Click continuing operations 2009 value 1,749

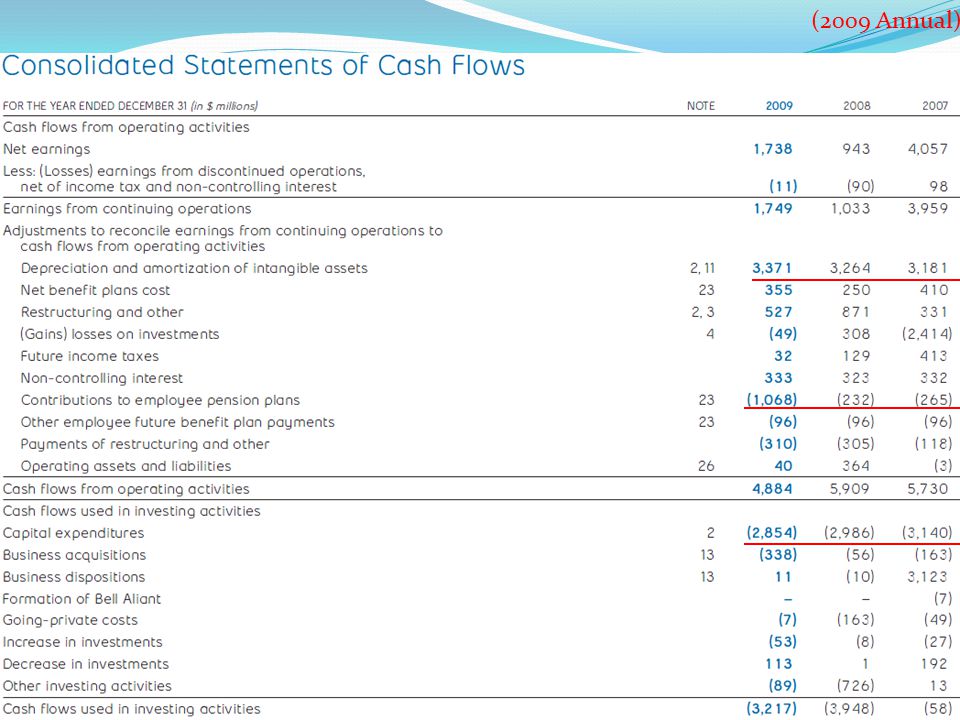coord(773,209)
